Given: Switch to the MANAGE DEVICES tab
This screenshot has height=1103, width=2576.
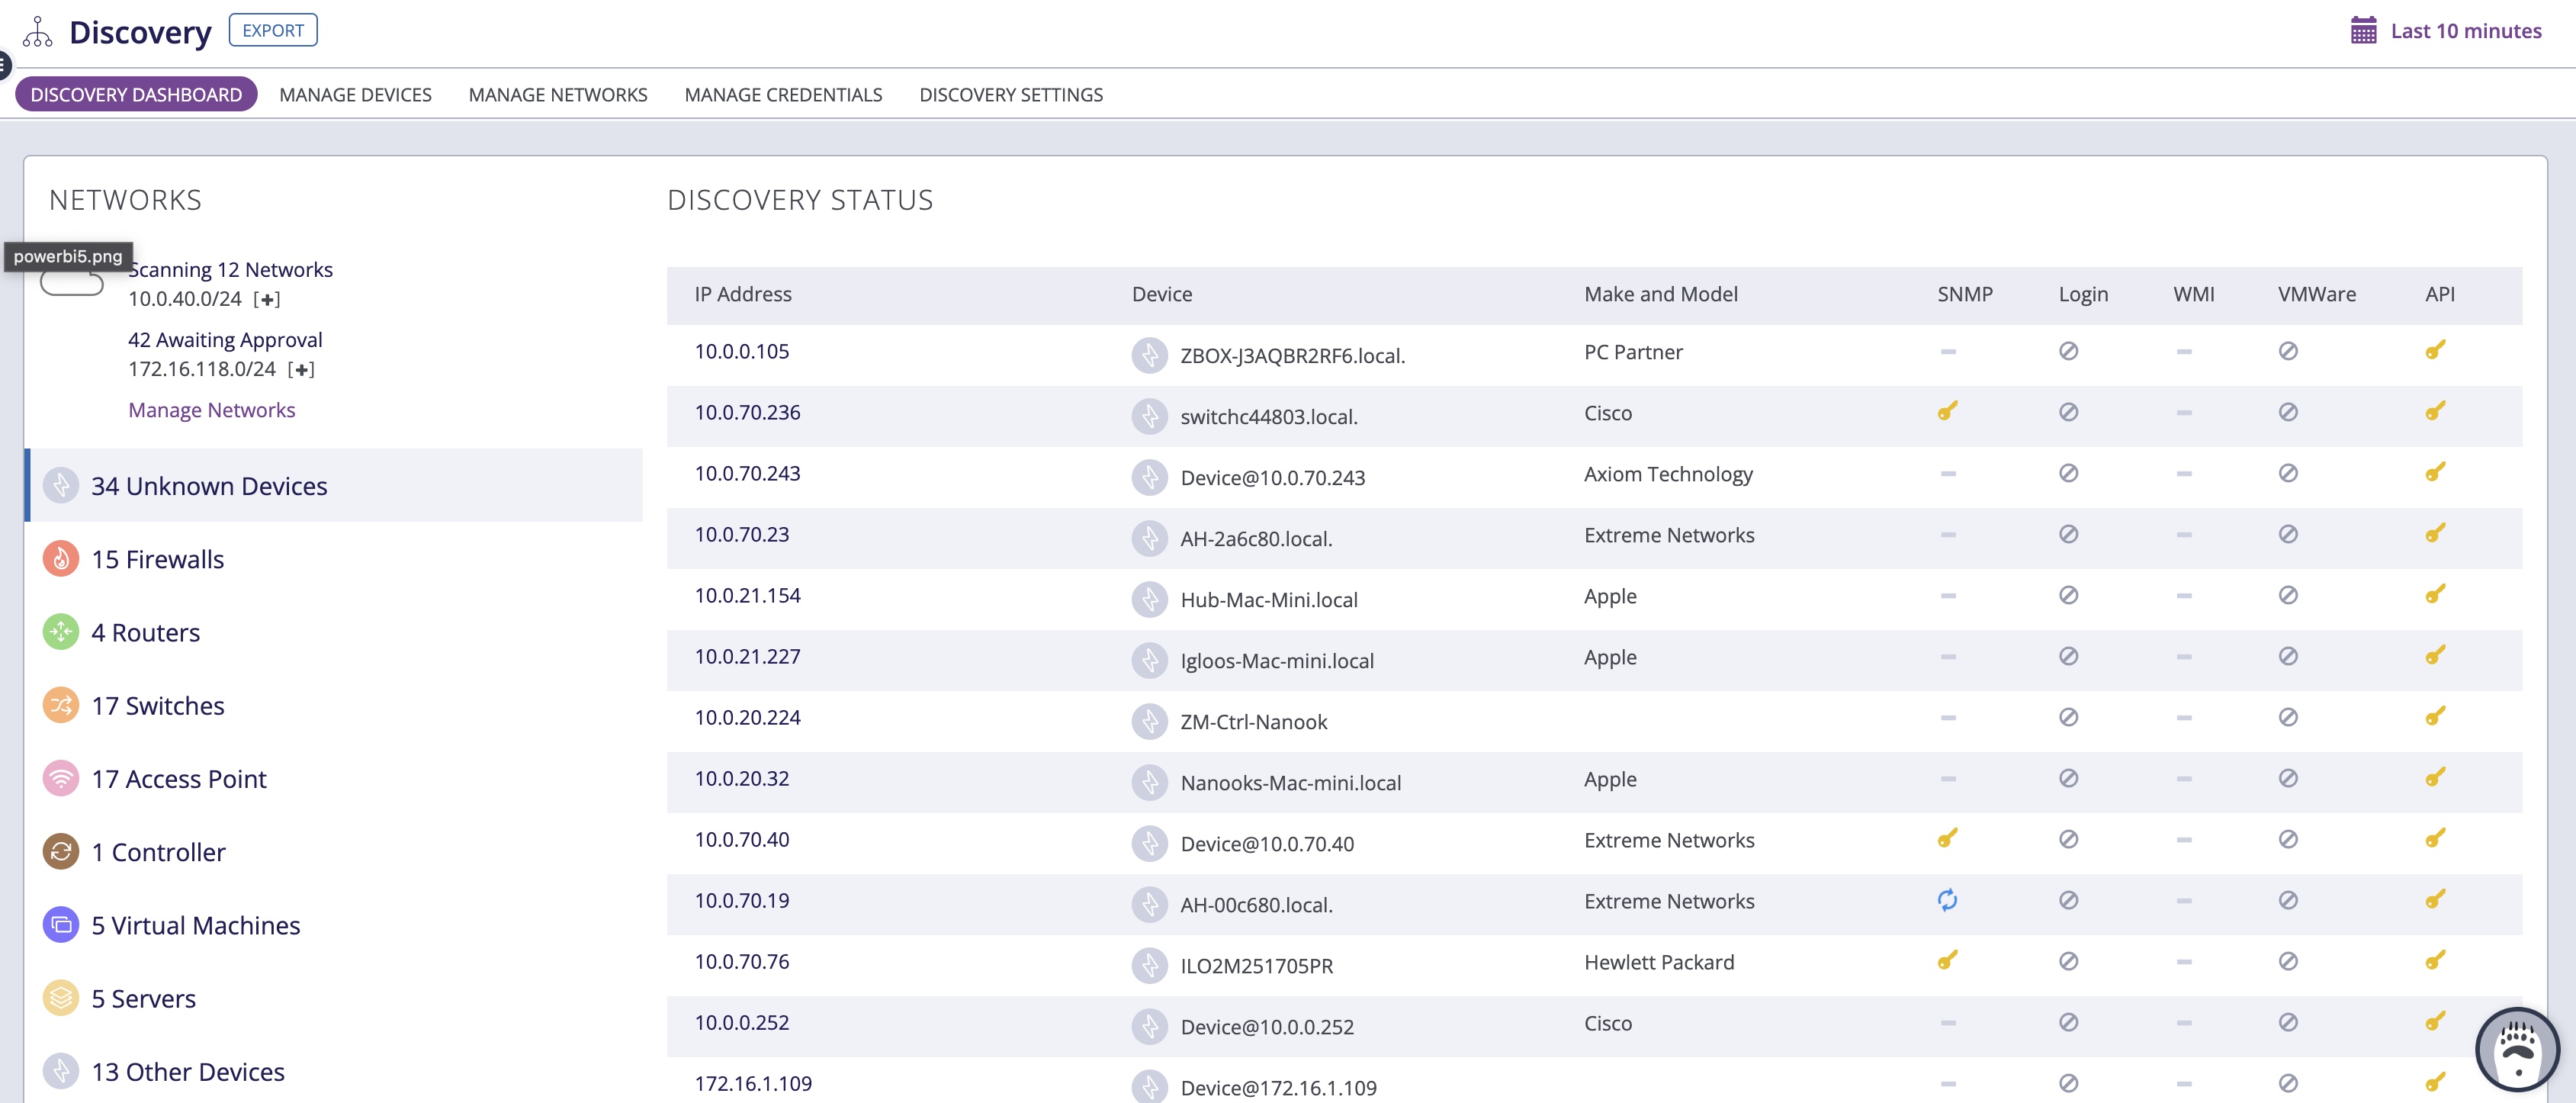Looking at the screenshot, I should click(x=355, y=94).
